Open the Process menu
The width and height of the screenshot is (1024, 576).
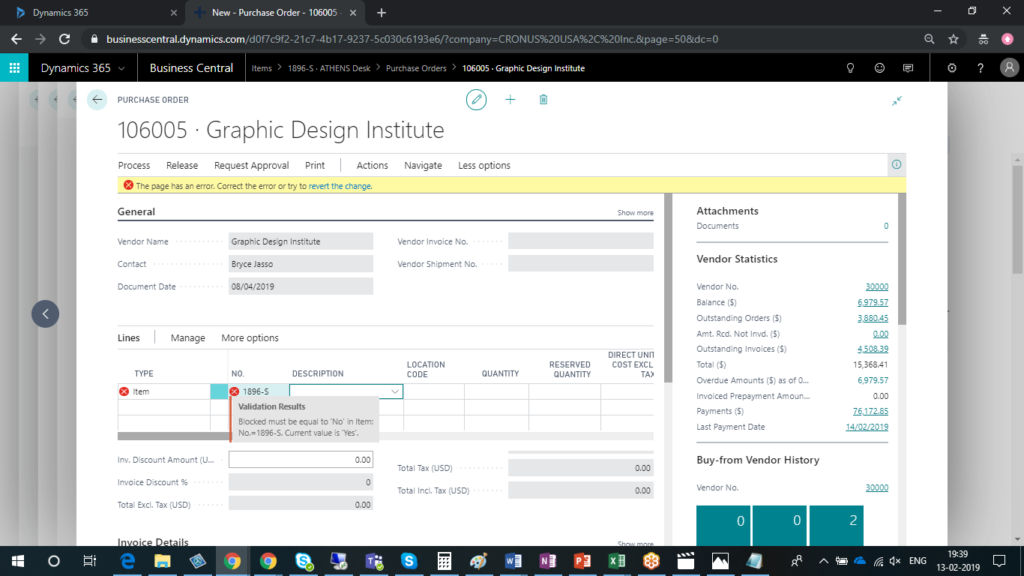[x=134, y=165]
